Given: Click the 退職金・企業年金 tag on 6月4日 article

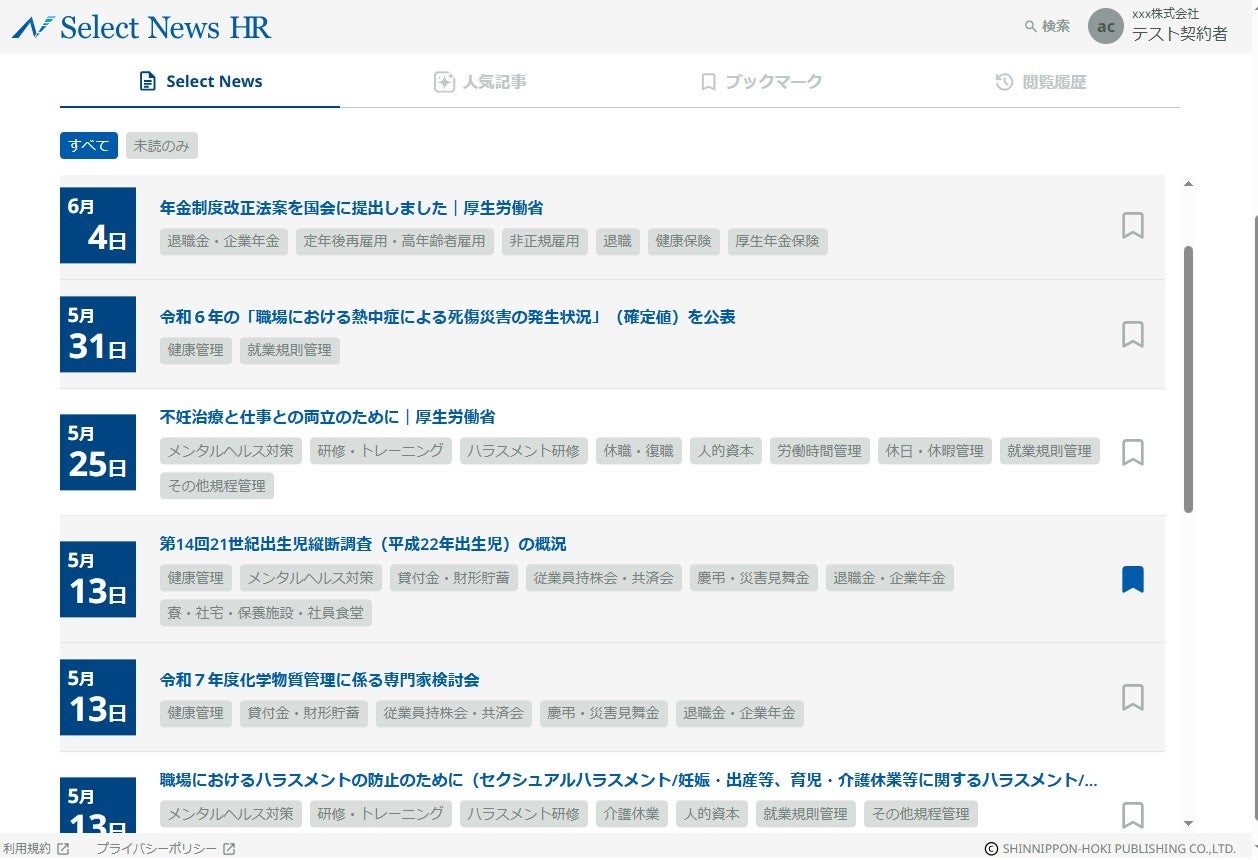Looking at the screenshot, I should point(224,241).
